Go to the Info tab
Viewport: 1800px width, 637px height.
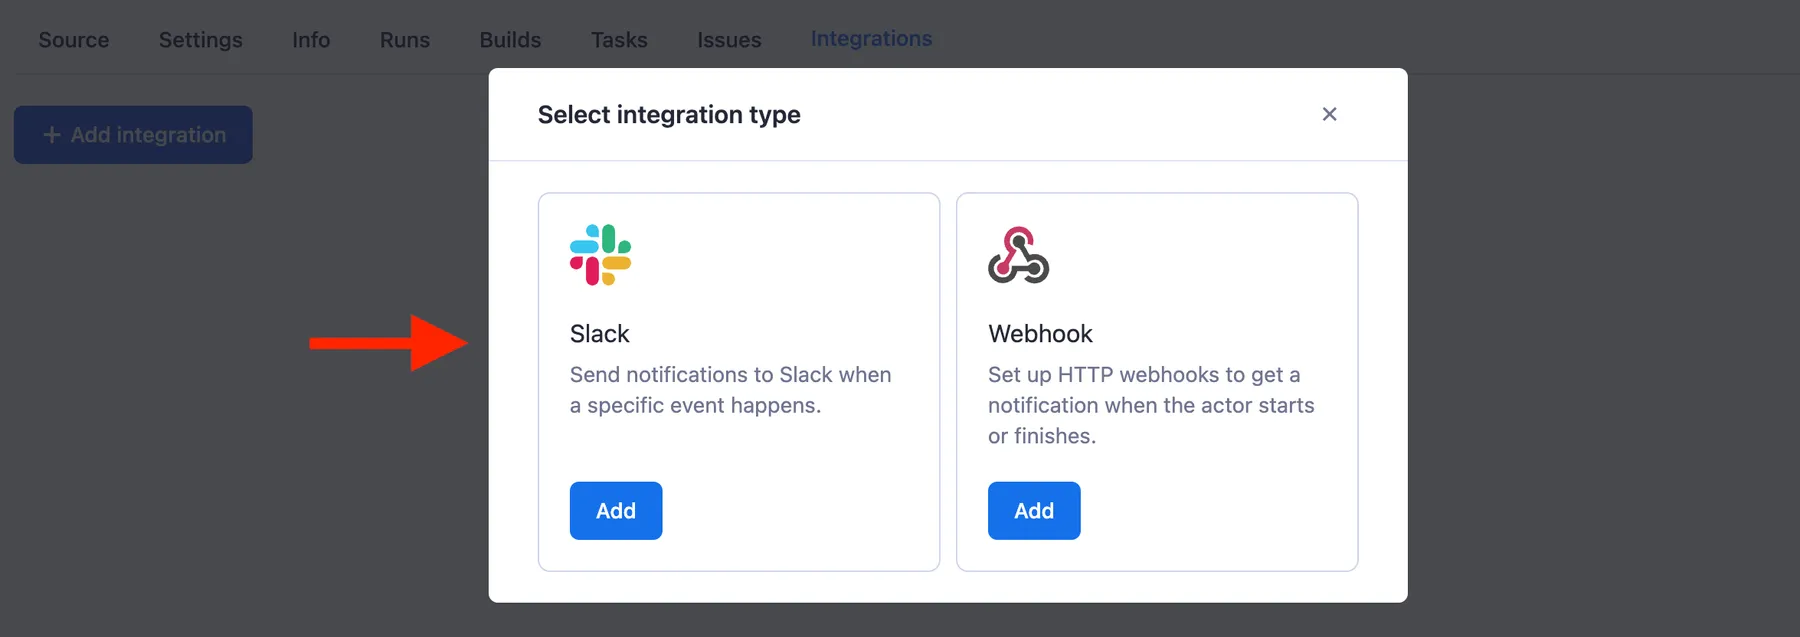pos(311,40)
